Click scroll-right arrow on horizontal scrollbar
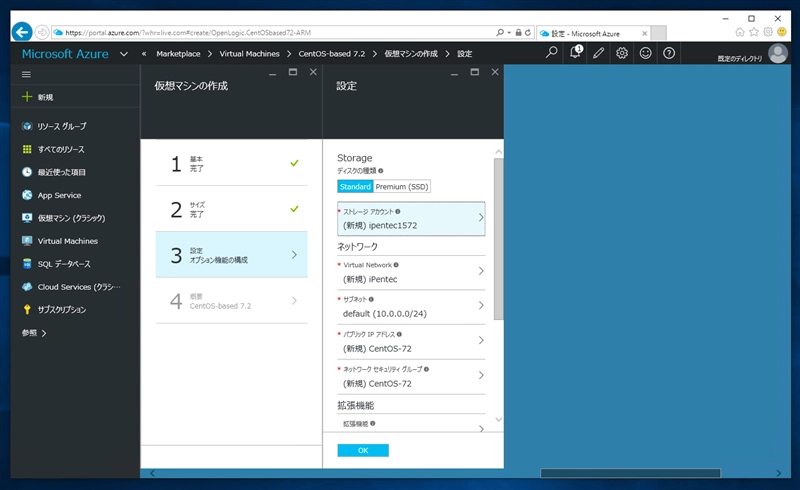Screen dimensions: 800x490 779,473
